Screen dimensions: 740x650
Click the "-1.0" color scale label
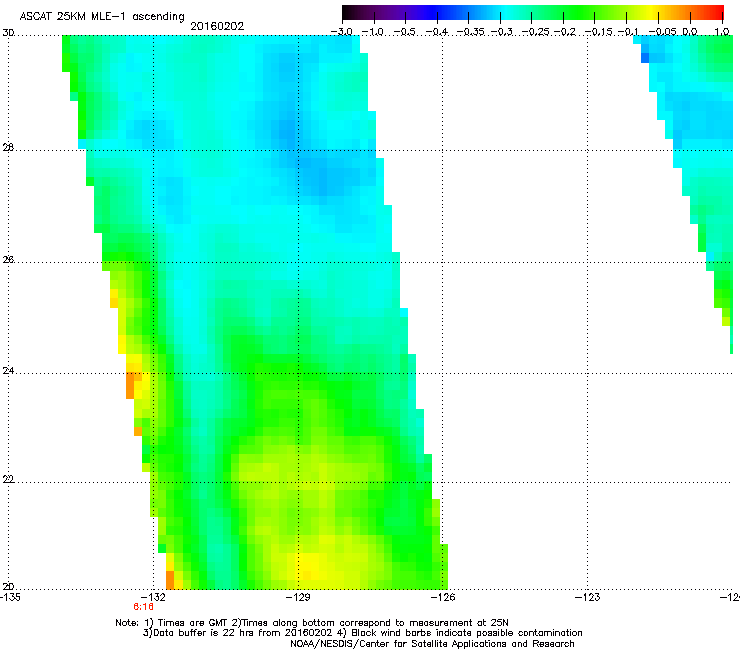click(373, 32)
